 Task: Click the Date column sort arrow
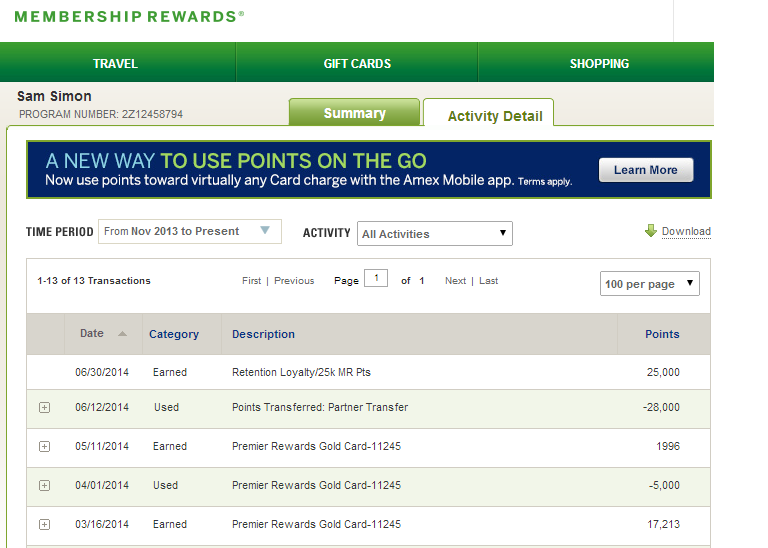coord(122,334)
